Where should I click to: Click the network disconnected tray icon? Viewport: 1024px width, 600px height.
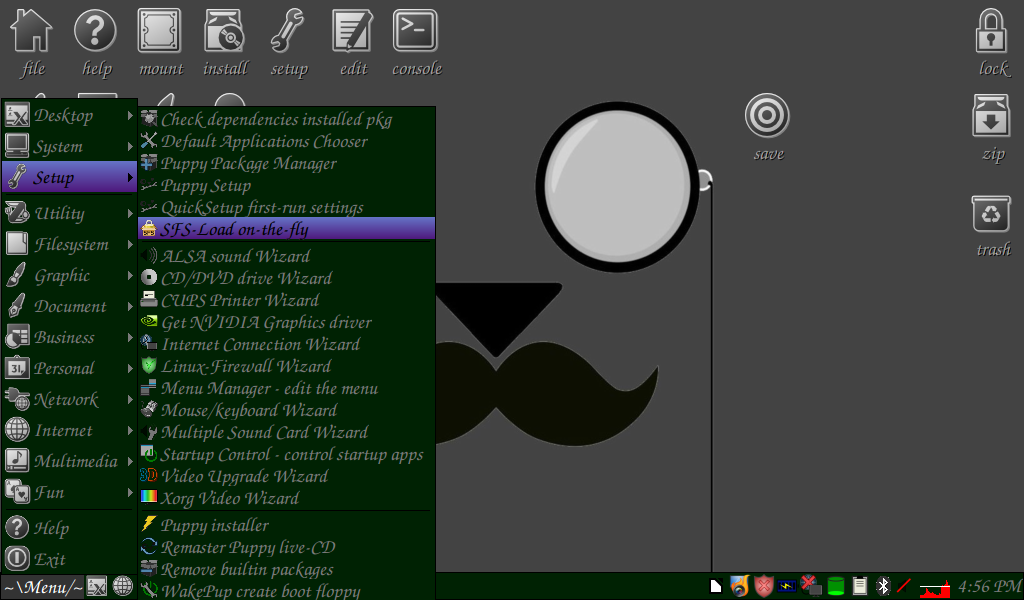810,585
